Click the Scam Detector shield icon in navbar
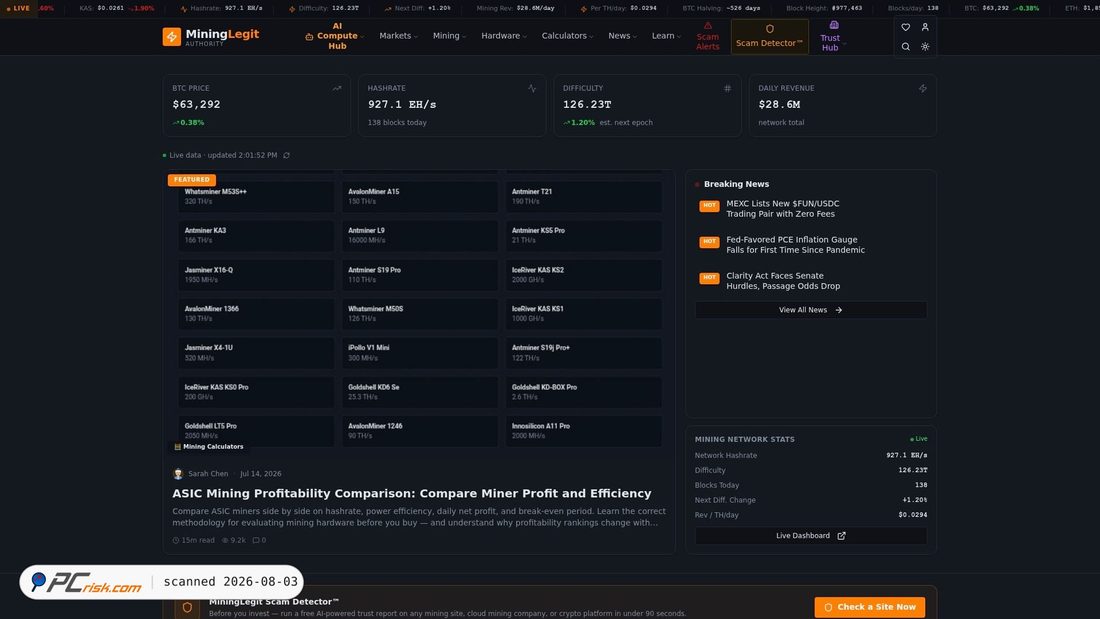1100x619 pixels. 770,29
